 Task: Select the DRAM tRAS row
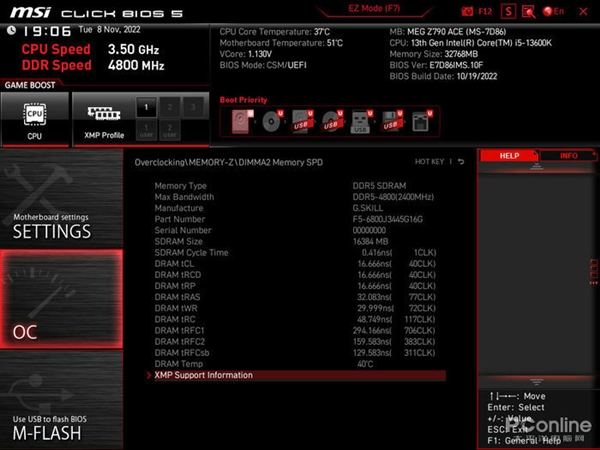click(x=297, y=297)
